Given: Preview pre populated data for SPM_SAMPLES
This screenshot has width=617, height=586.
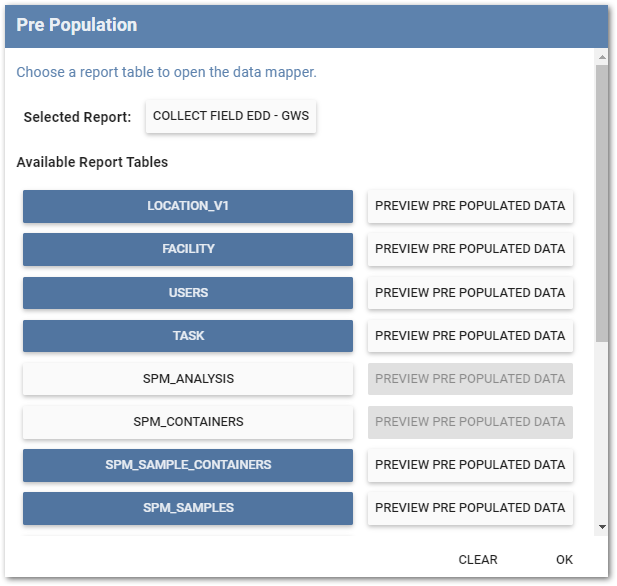Looking at the screenshot, I should tap(470, 508).
